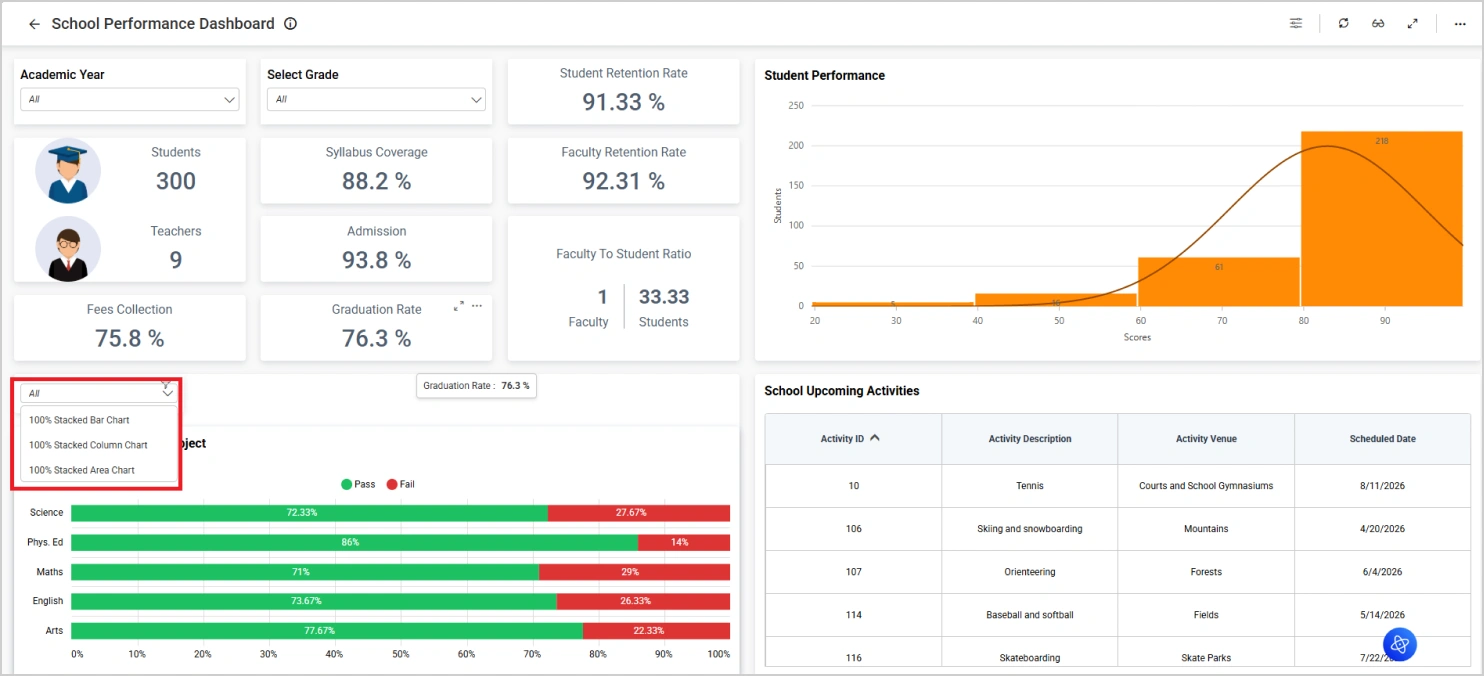The image size is (1484, 676).
Task: Maximize the Graduation Rate widget
Action: pos(458,306)
